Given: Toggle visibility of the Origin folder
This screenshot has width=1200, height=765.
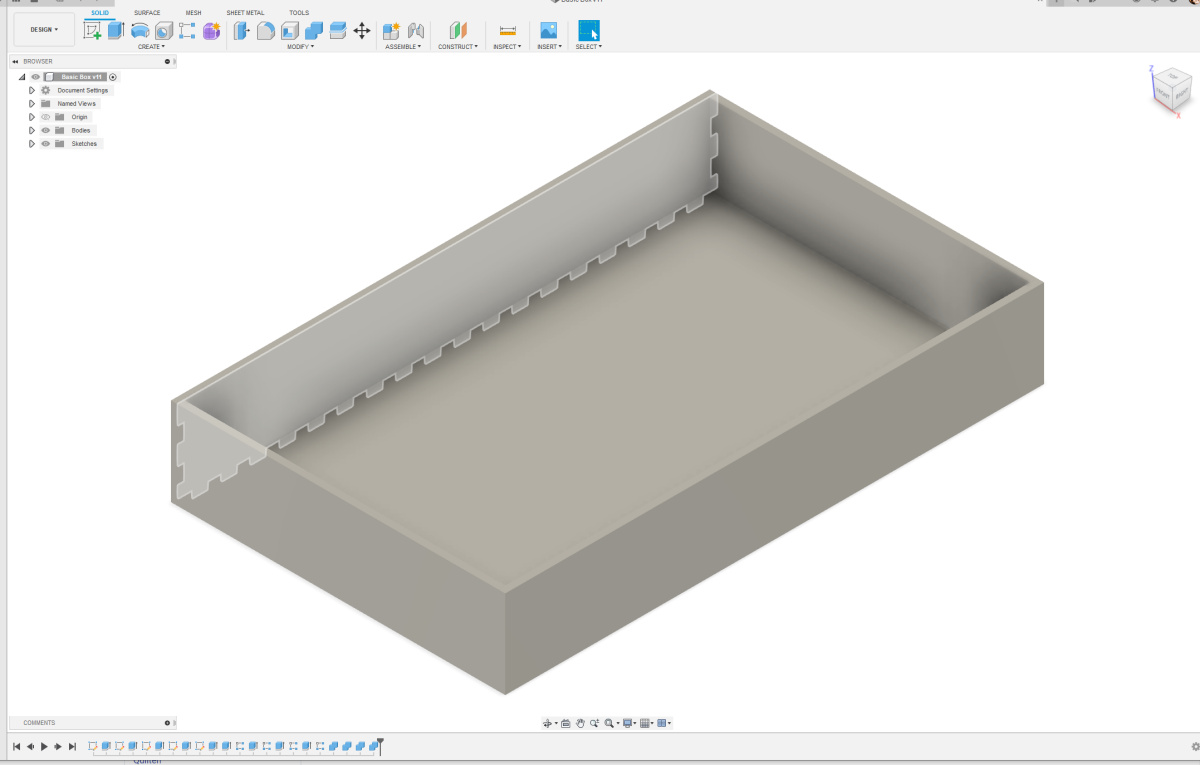Looking at the screenshot, I should tap(45, 117).
